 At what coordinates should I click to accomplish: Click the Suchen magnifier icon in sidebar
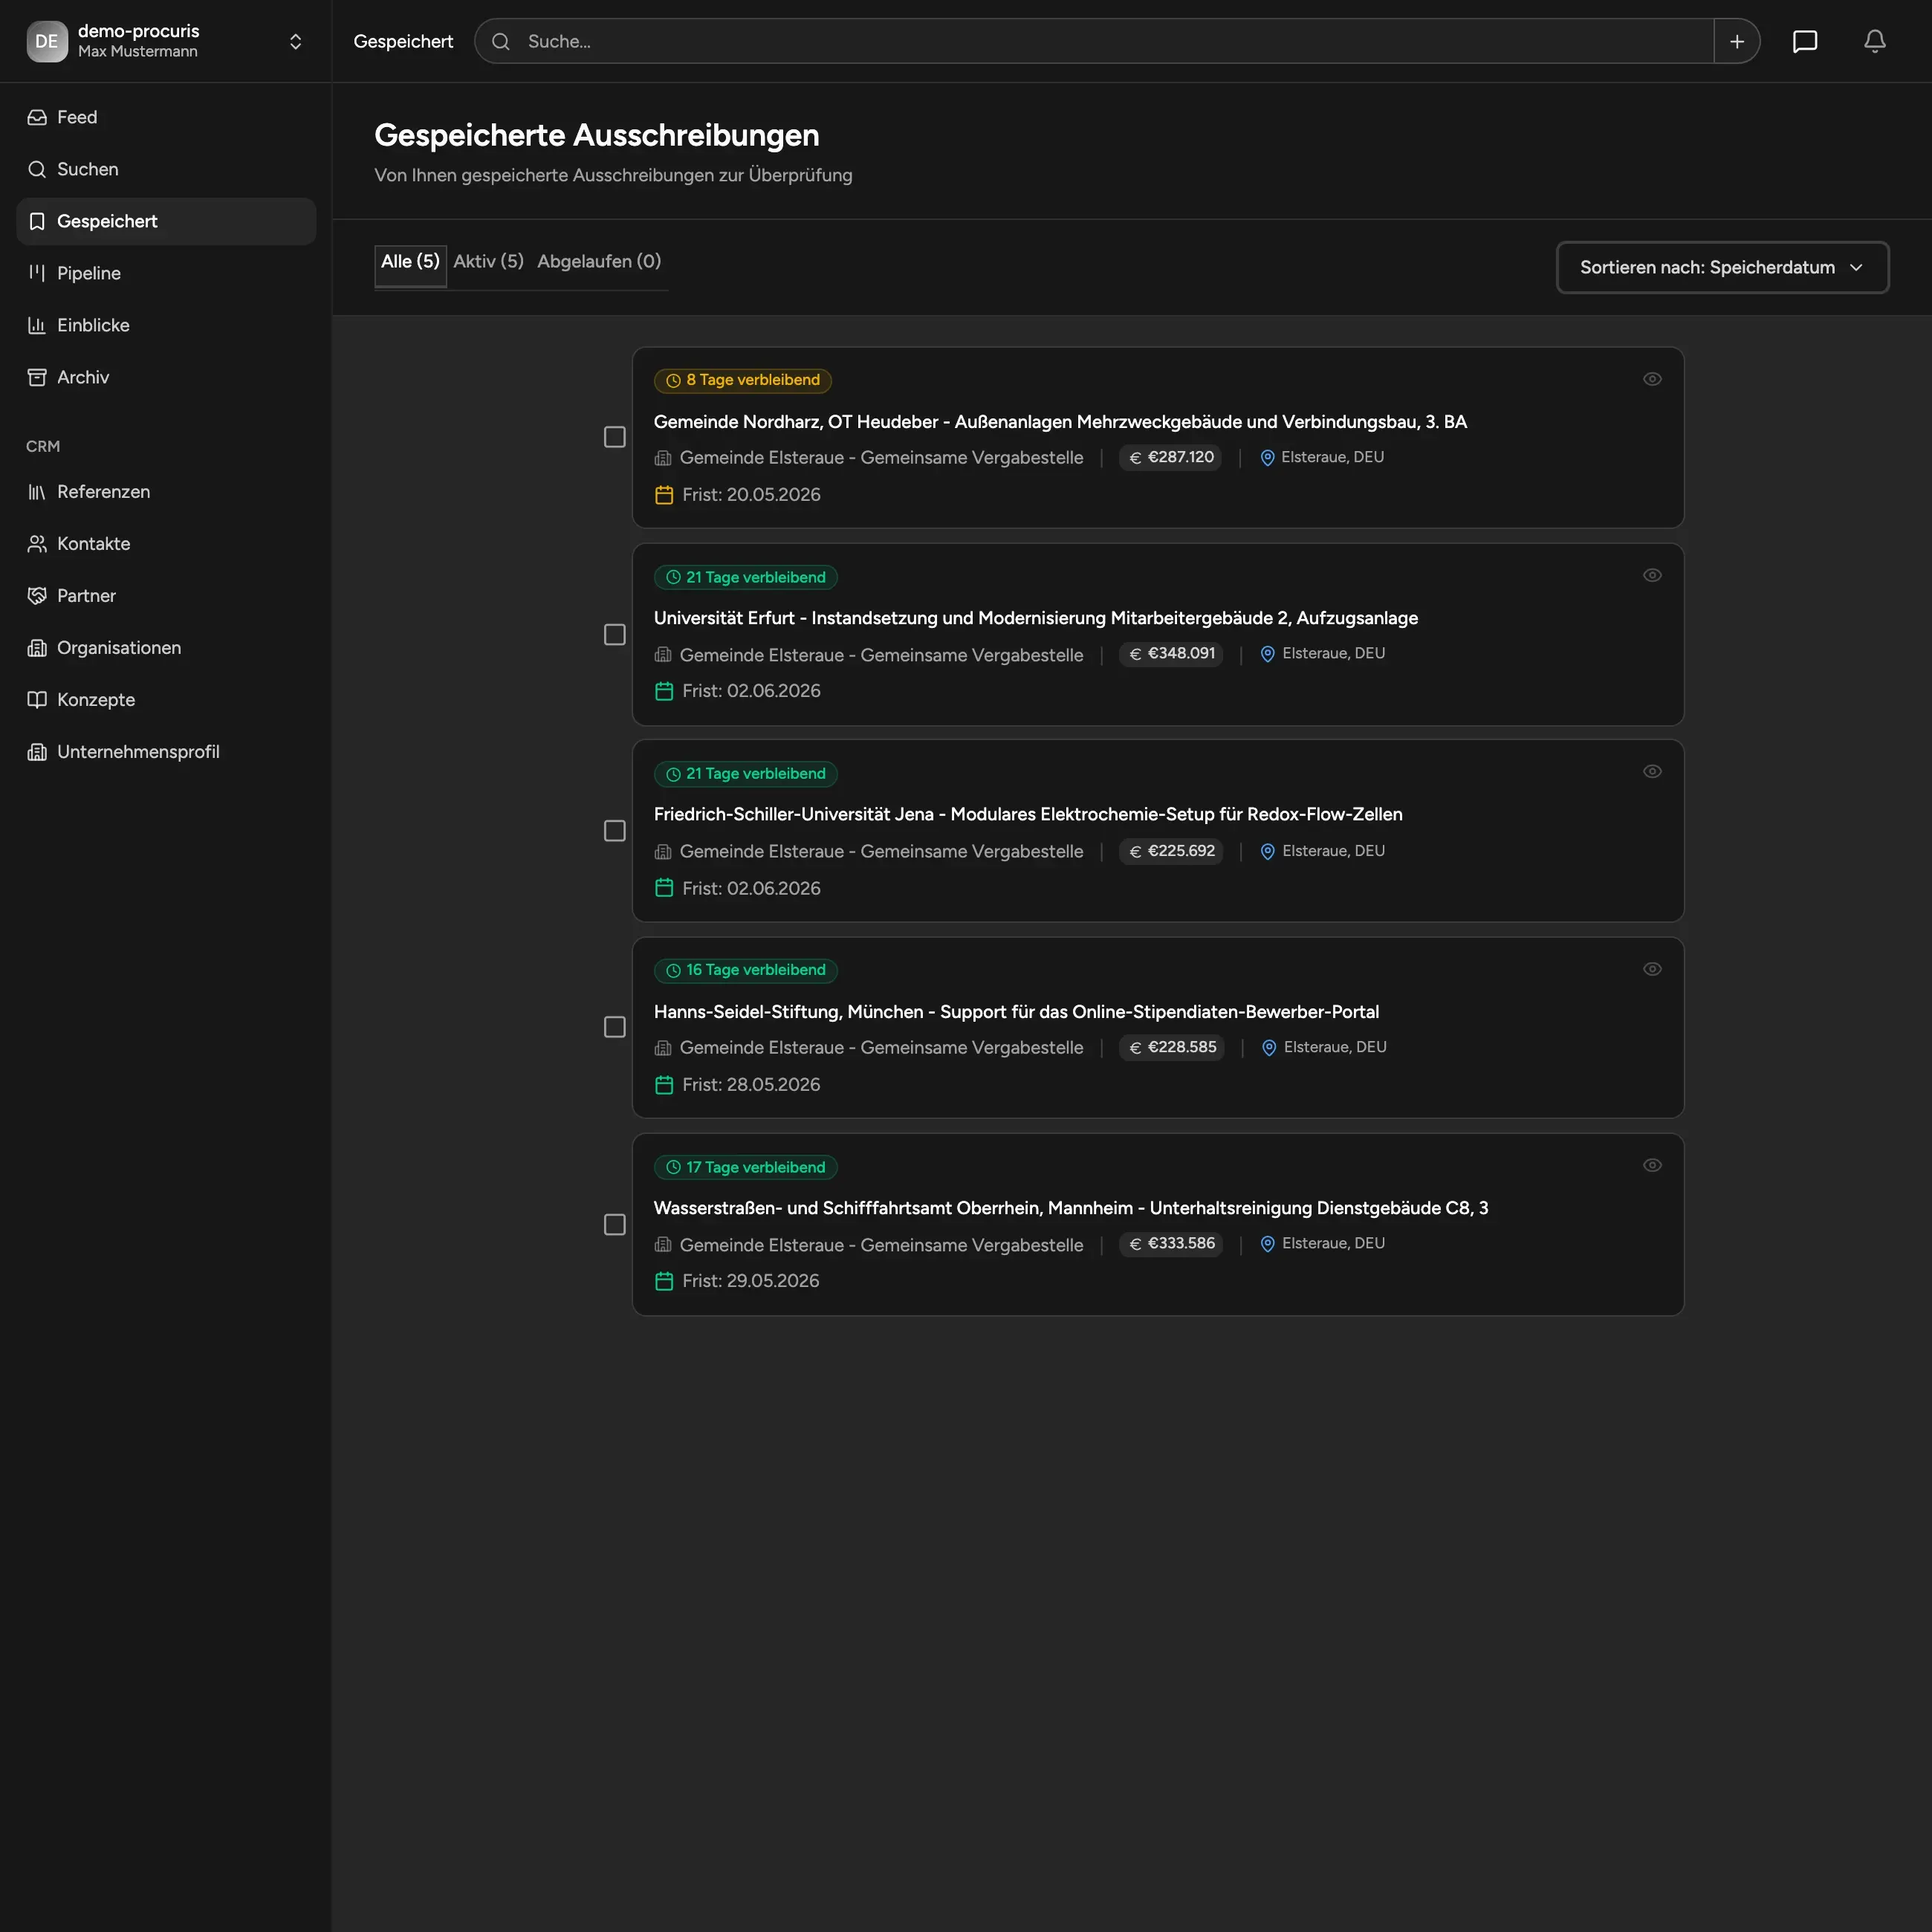click(37, 169)
